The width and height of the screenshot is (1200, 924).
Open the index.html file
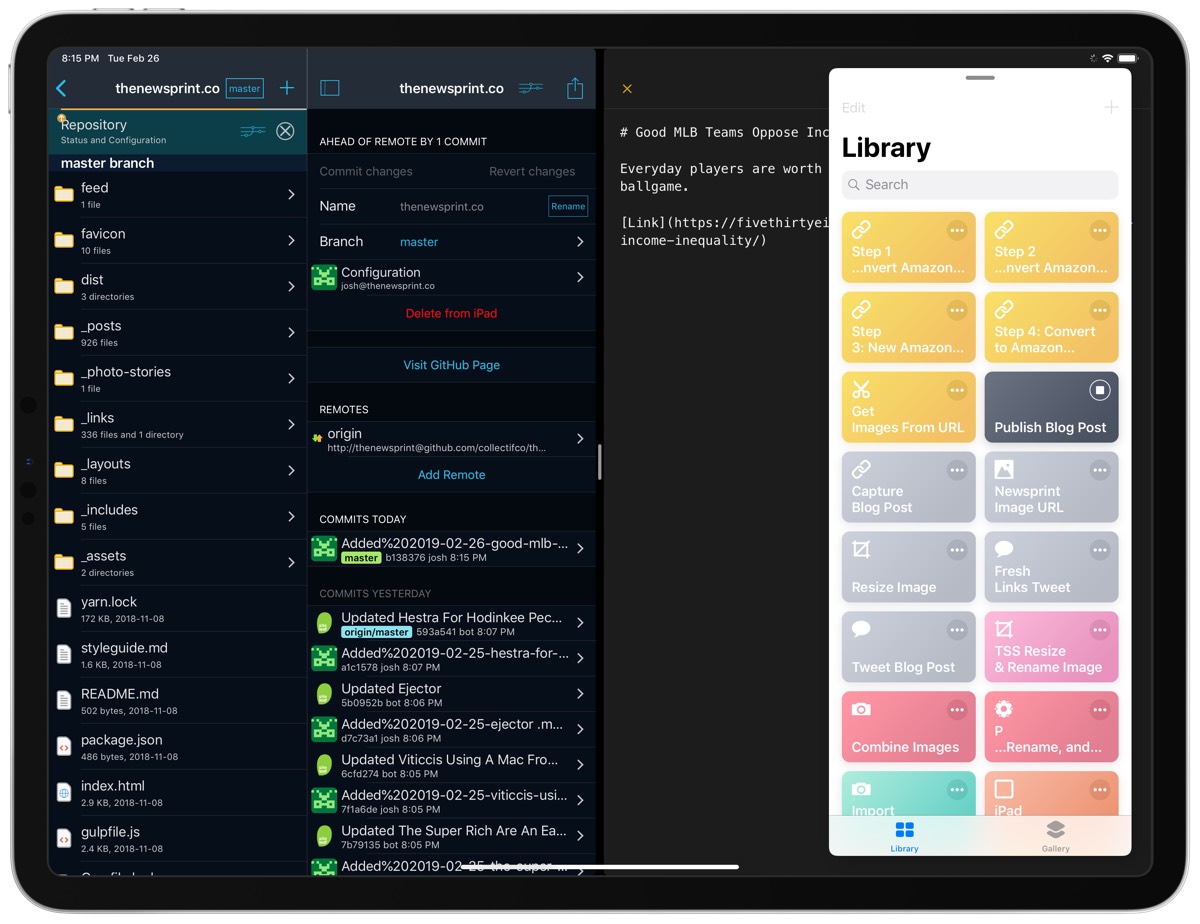click(x=177, y=793)
